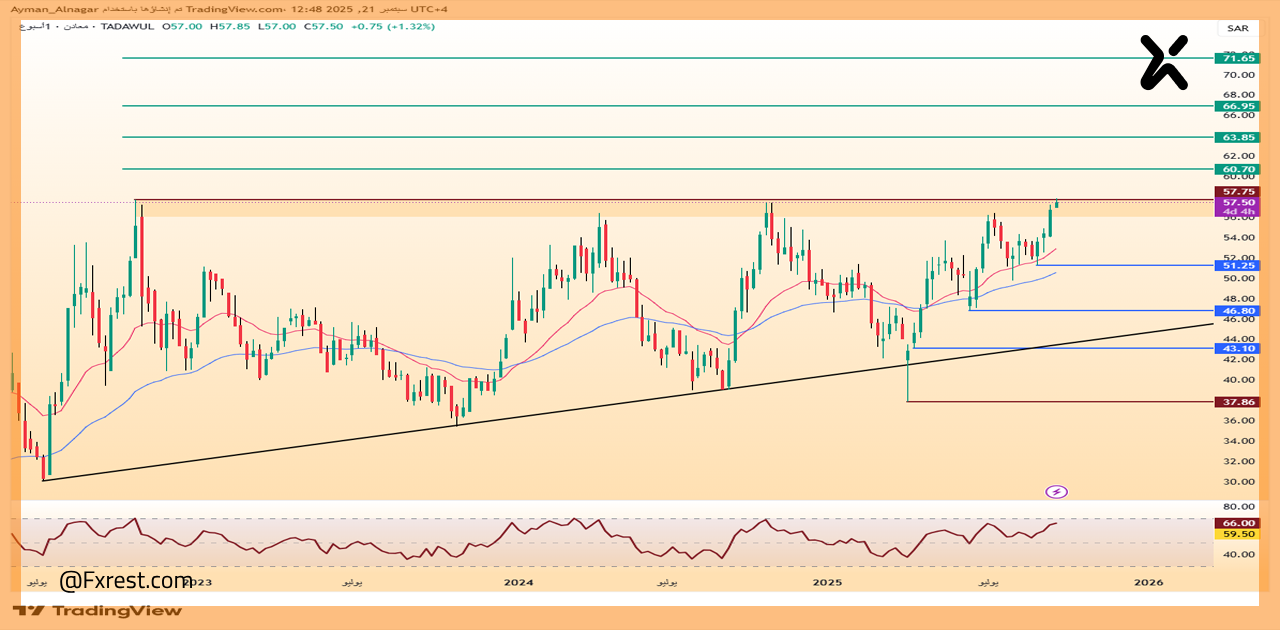The width and height of the screenshot is (1280, 630).
Task: Select the 71.65 green price label
Action: pos(1236,59)
